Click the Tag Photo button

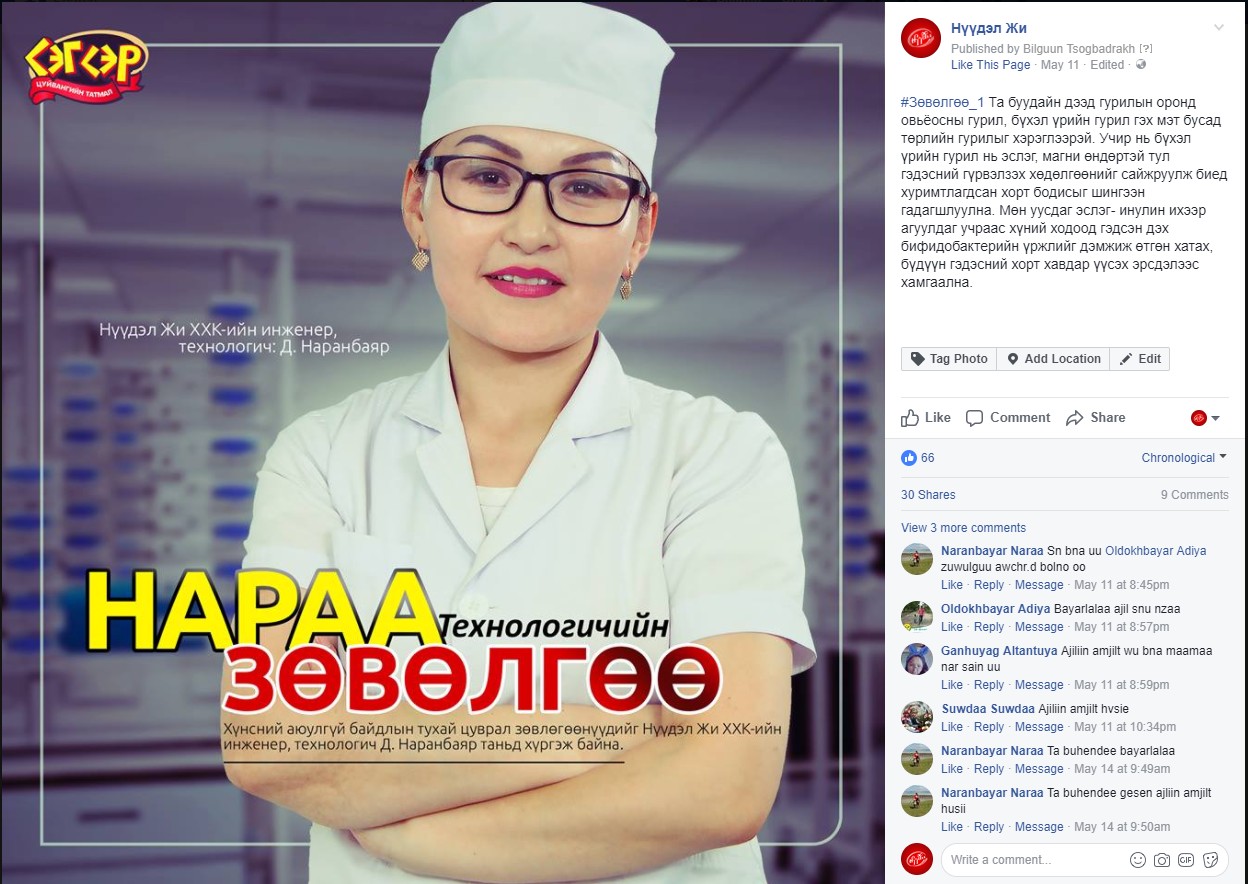949,359
